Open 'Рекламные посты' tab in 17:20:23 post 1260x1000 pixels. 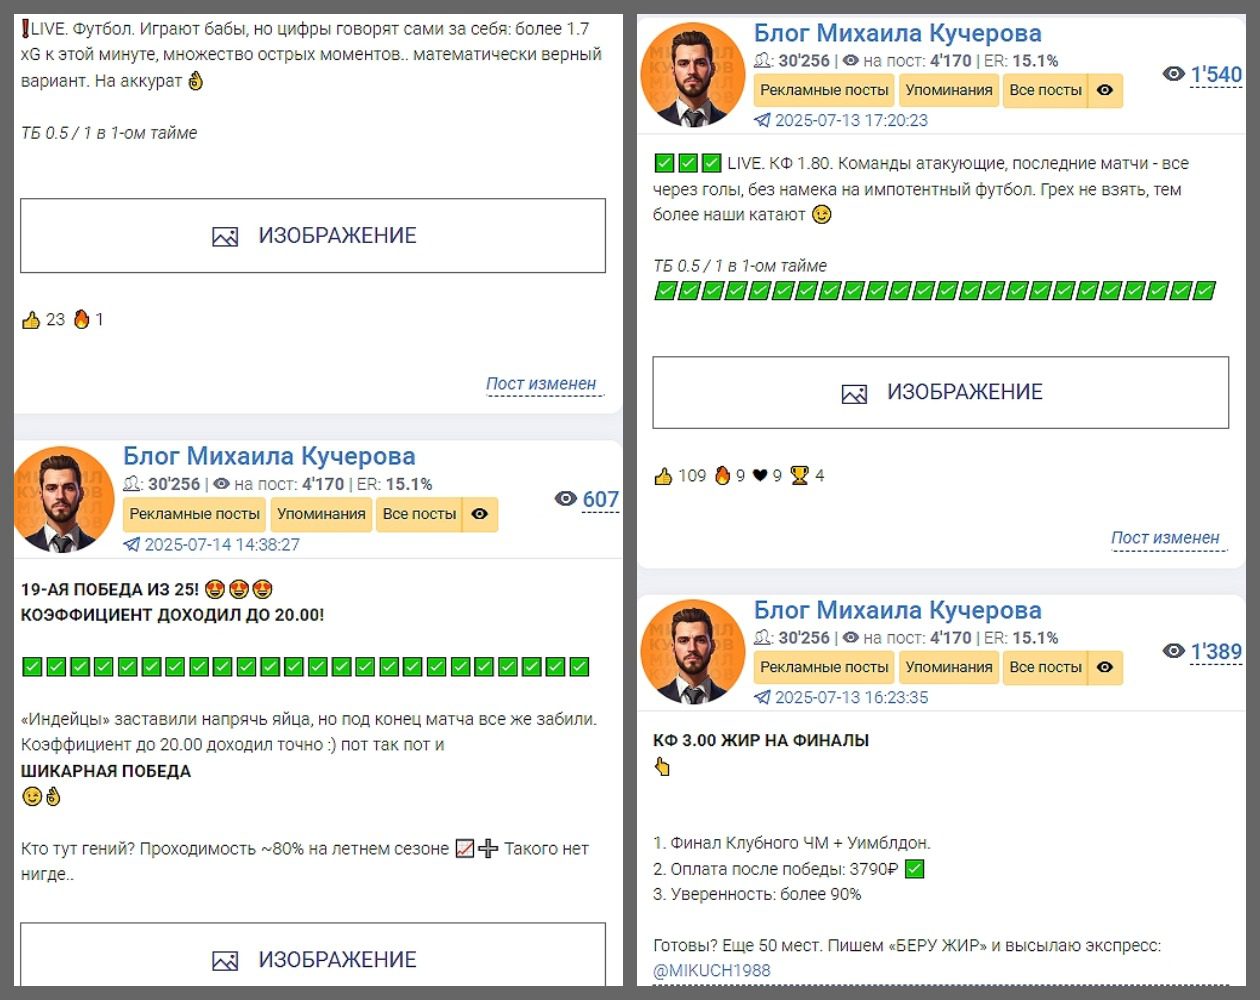[x=824, y=90]
